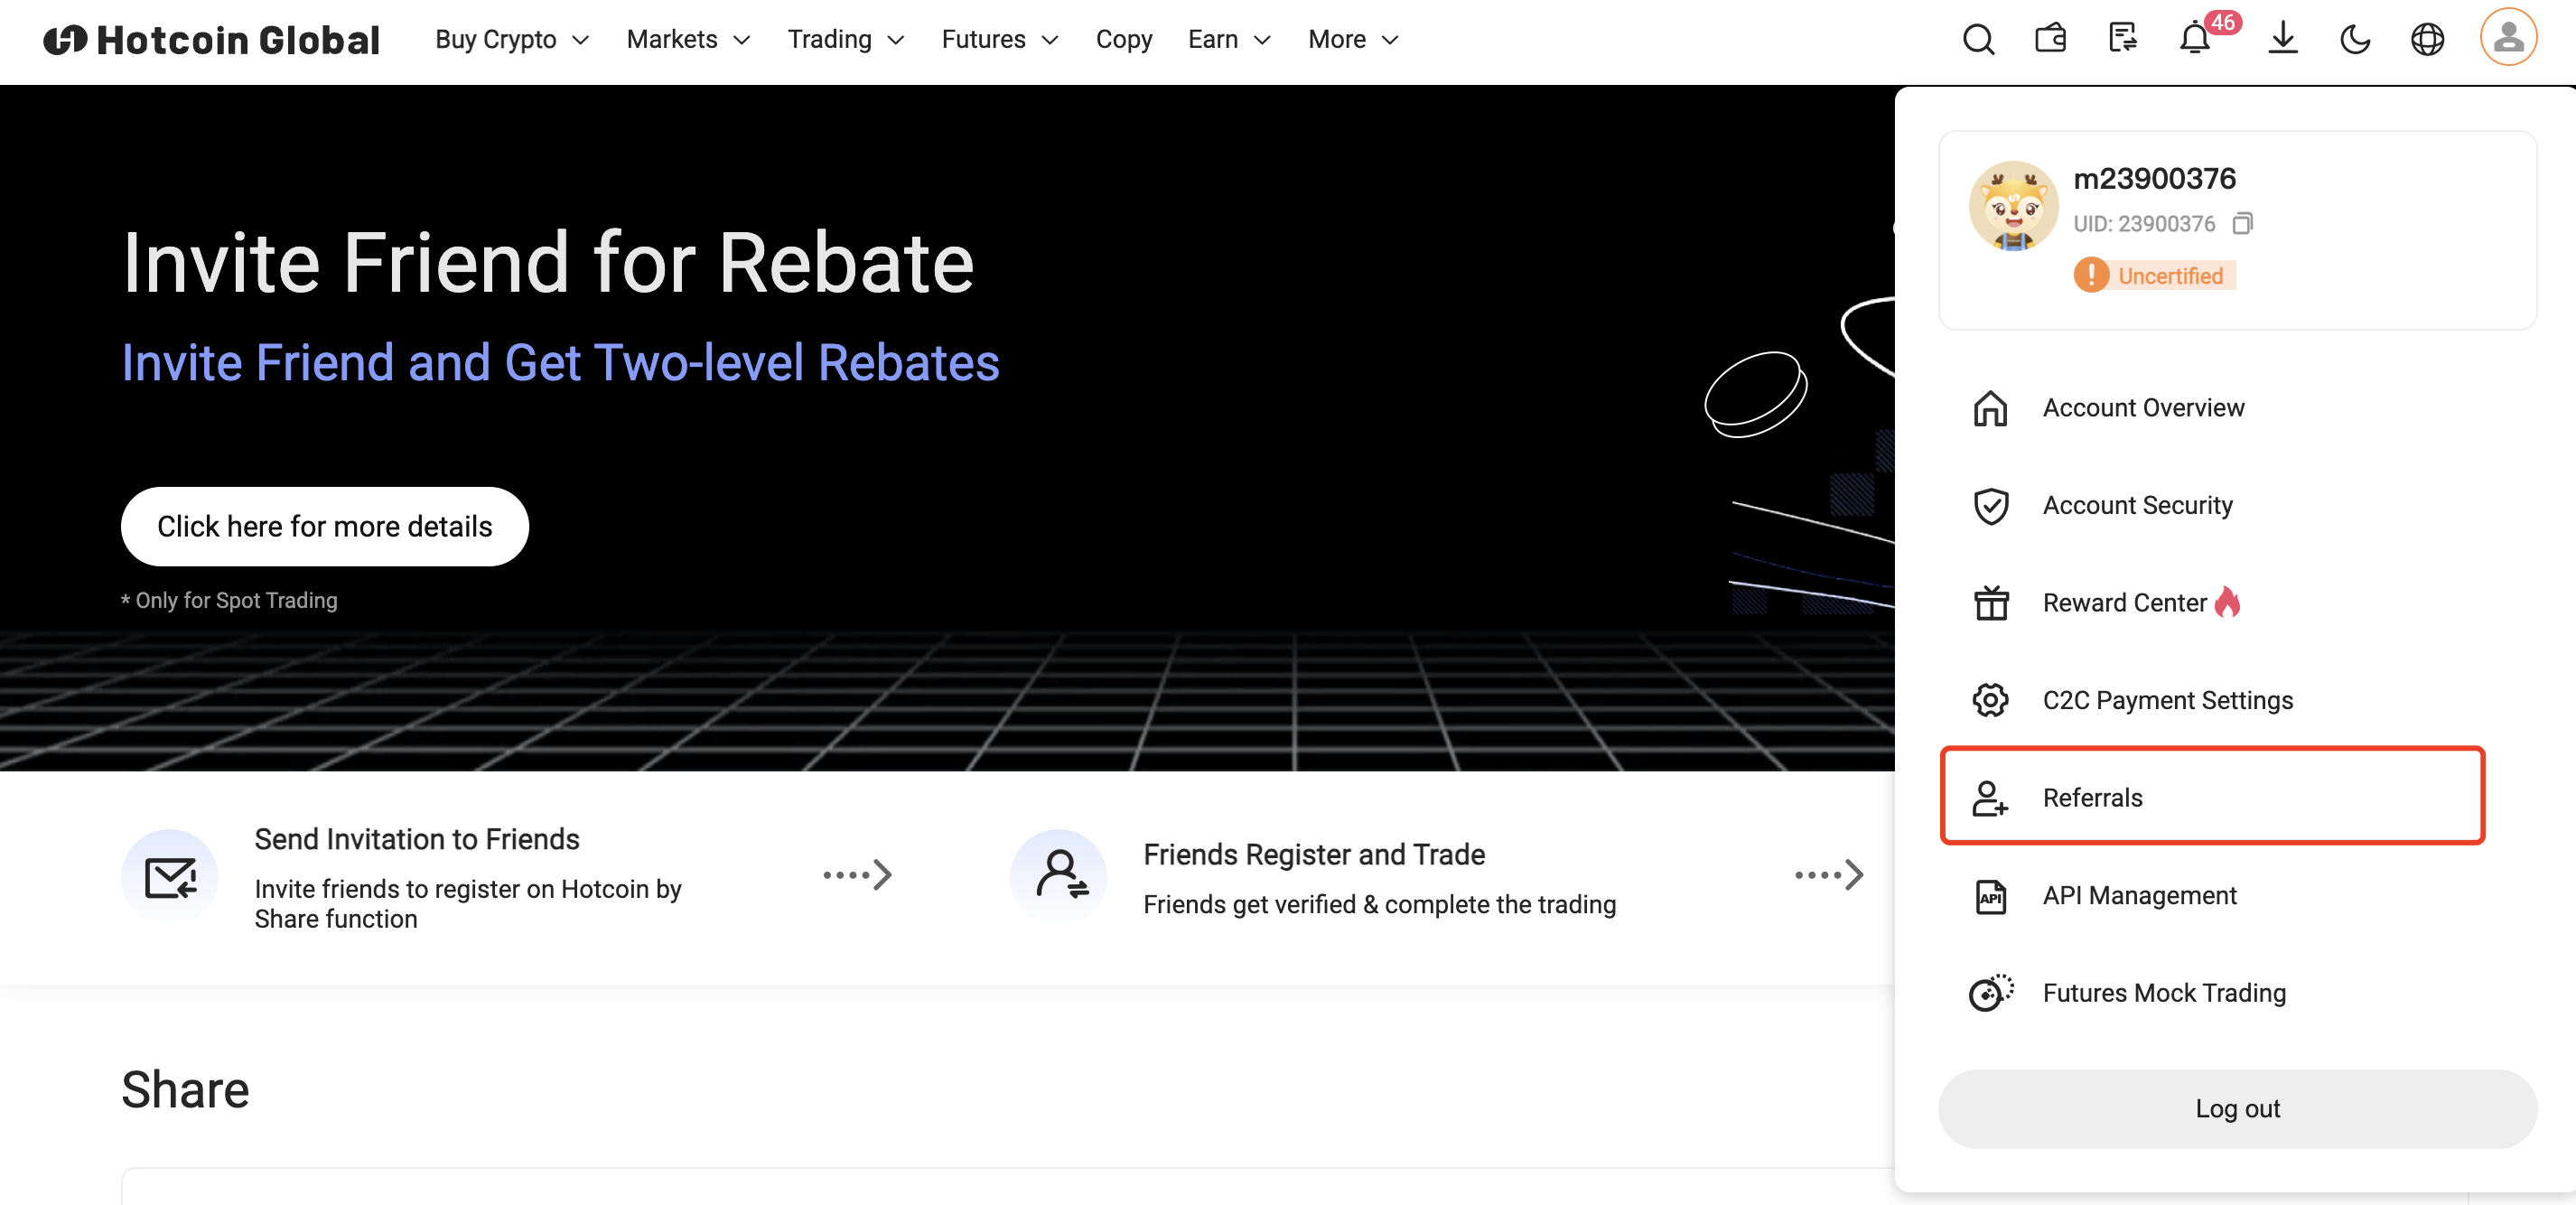This screenshot has height=1205, width=2576.
Task: Expand the Buy Crypto dropdown
Action: pos(511,40)
